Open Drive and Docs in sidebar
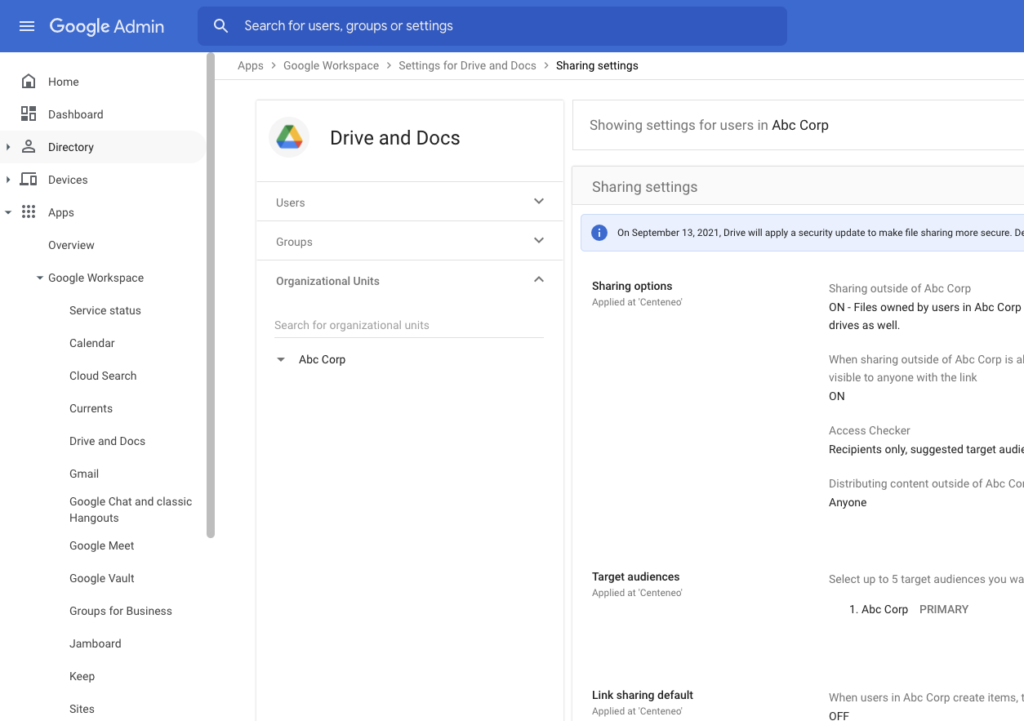This screenshot has height=721, width=1024. (x=107, y=441)
